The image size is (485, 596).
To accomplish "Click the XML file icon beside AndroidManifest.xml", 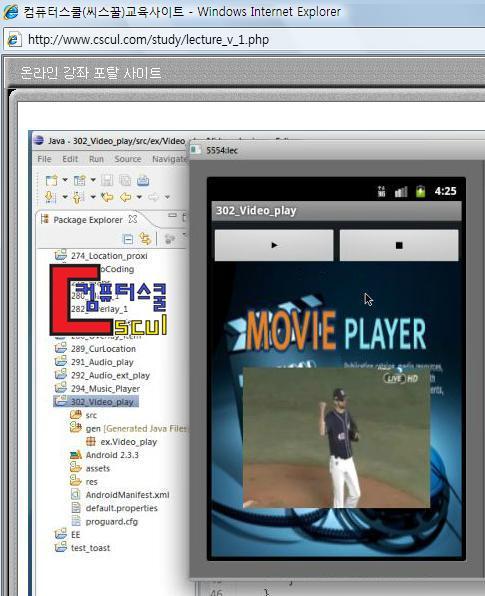I will [76, 495].
